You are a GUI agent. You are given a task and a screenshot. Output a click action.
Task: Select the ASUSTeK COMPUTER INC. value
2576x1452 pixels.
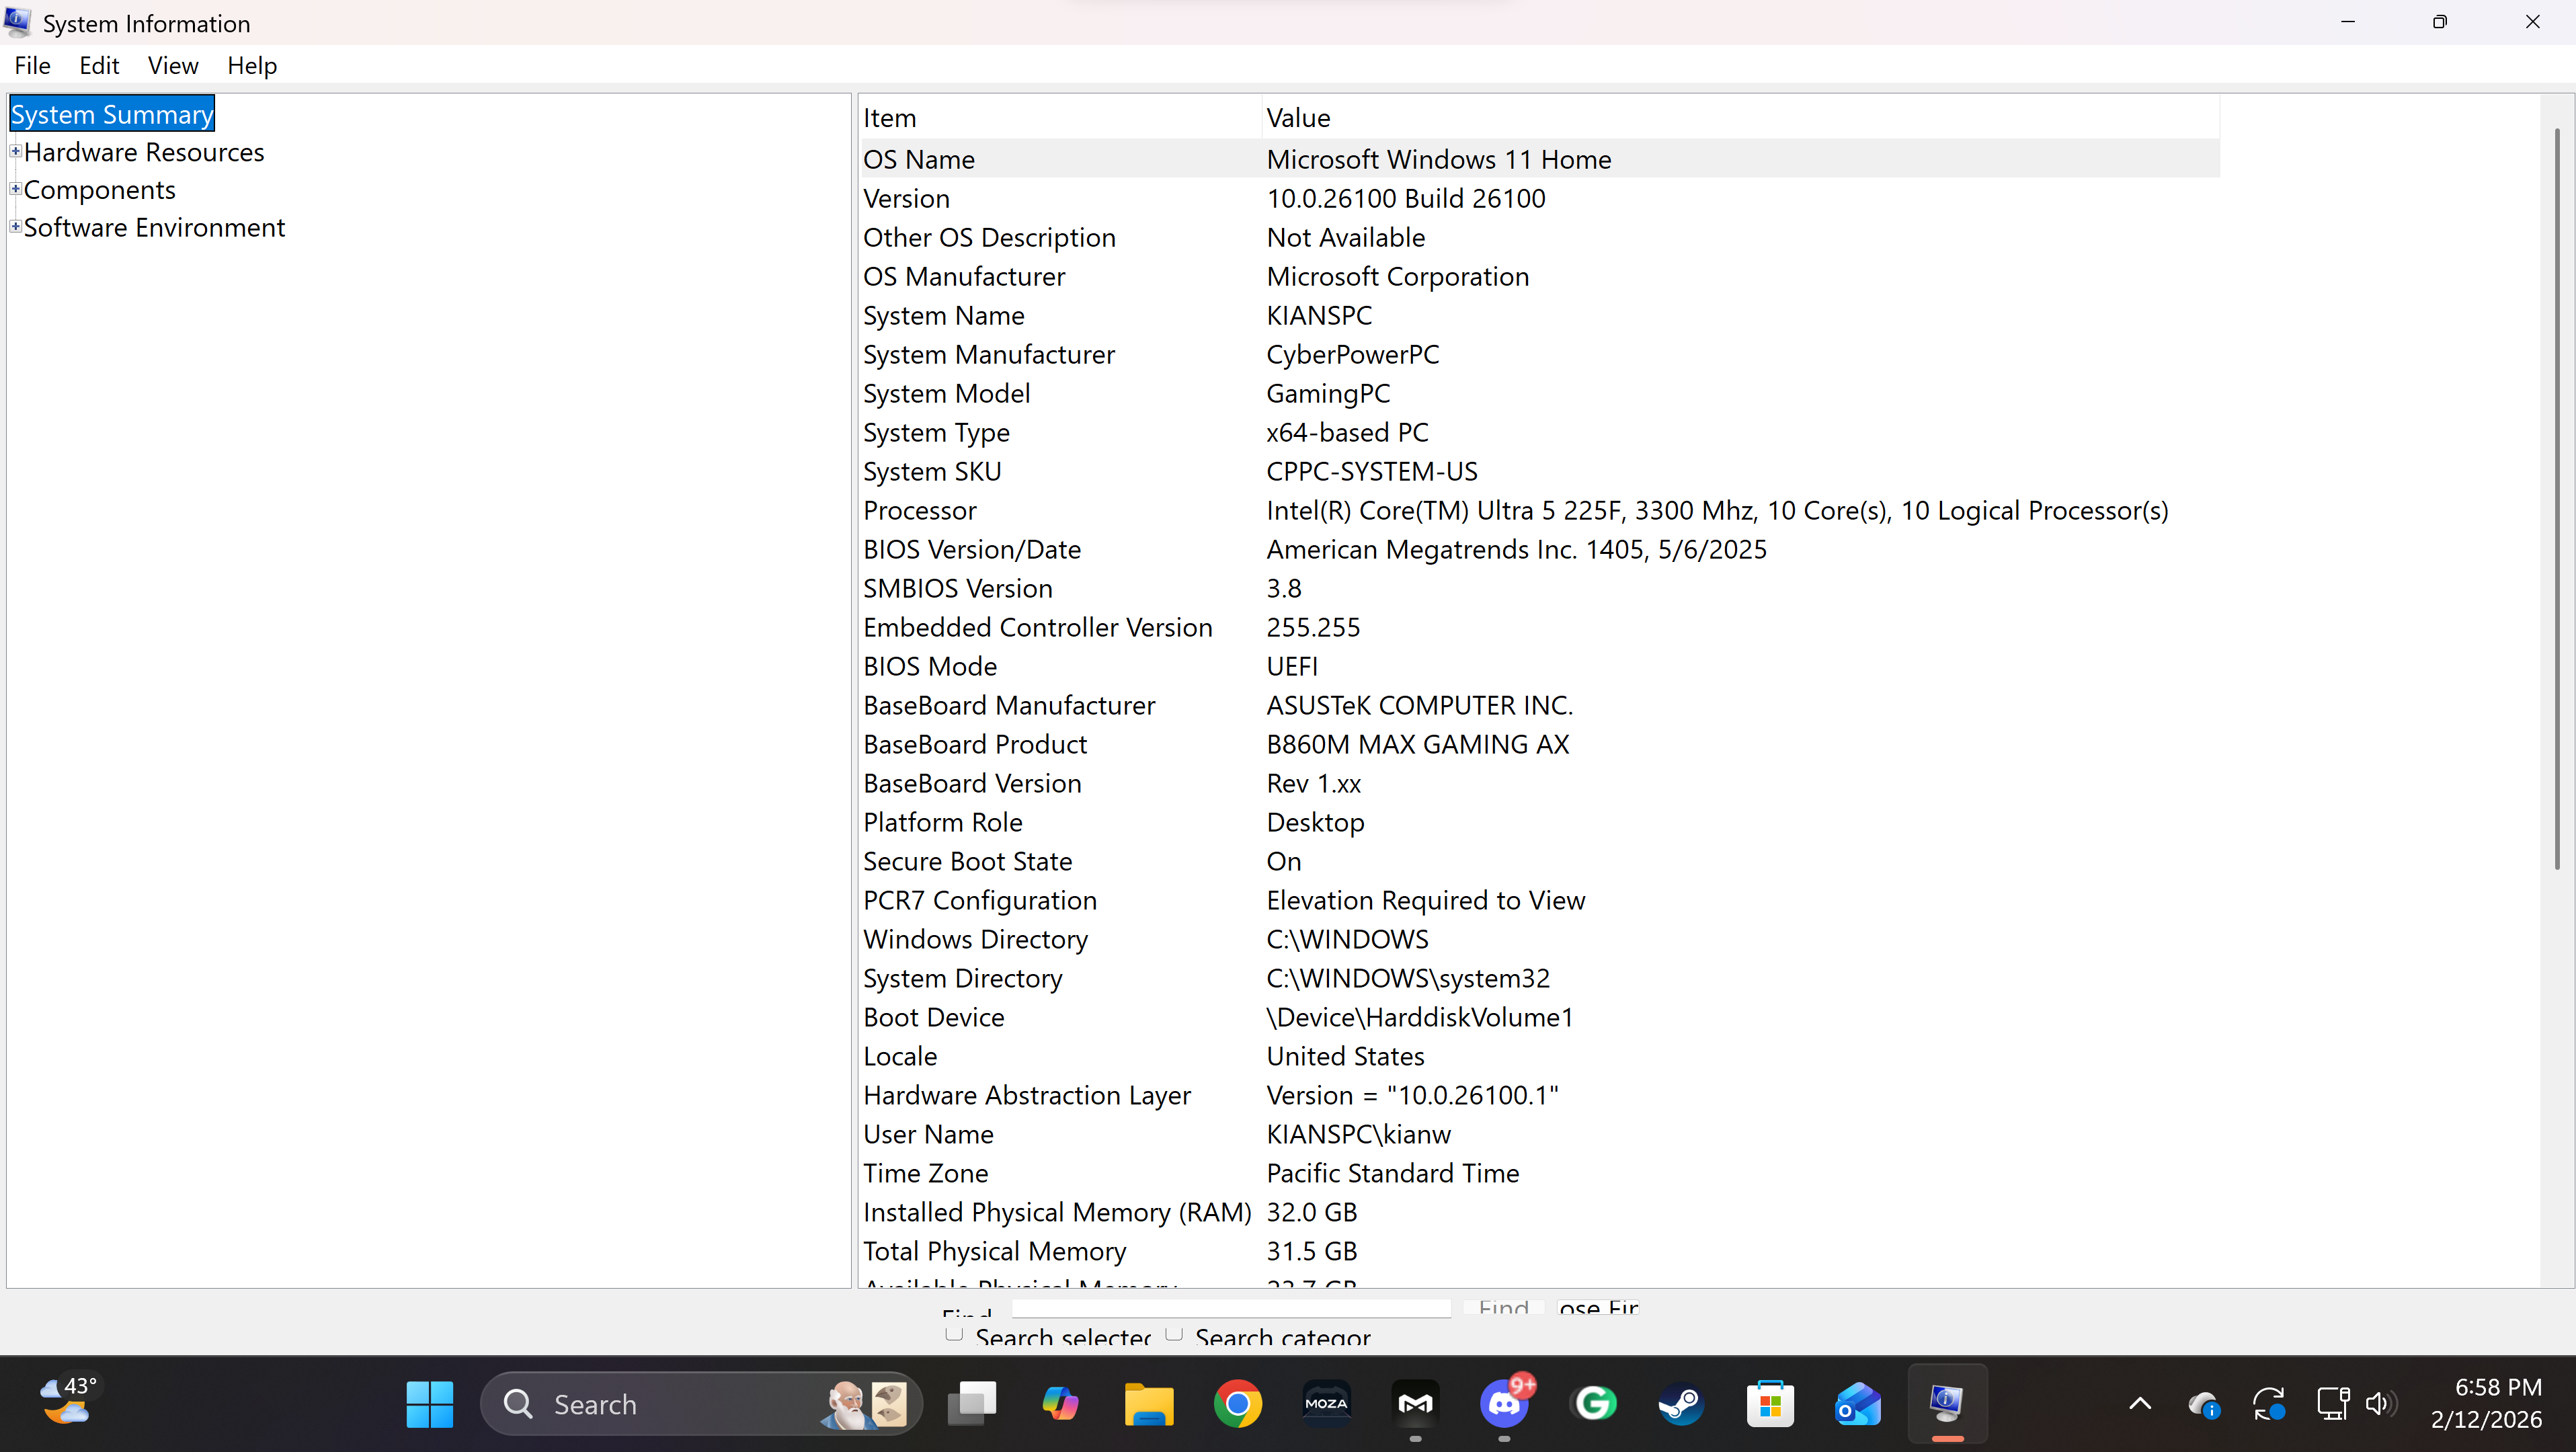(1420, 705)
